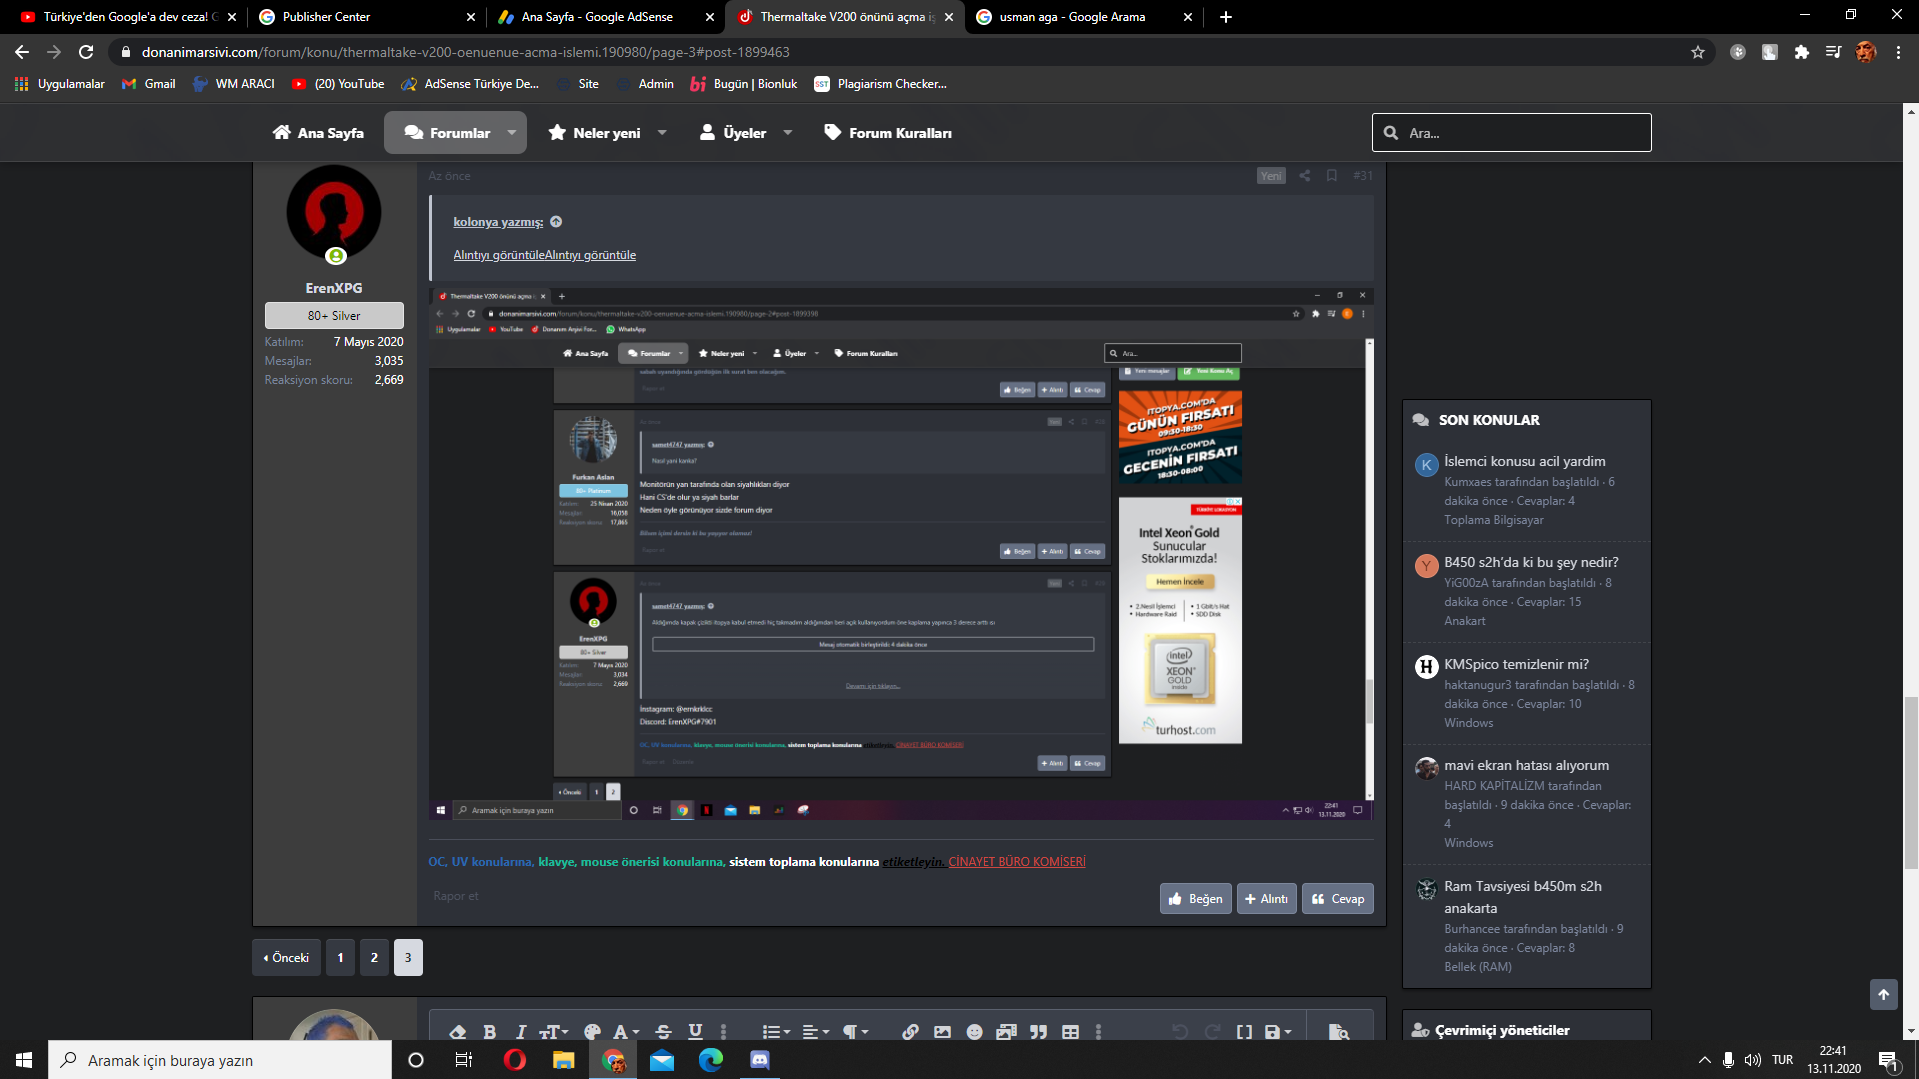The height and width of the screenshot is (1079, 1919).
Task: Switch to Ana Sayfa Google AdSense tab
Action: [x=605, y=17]
